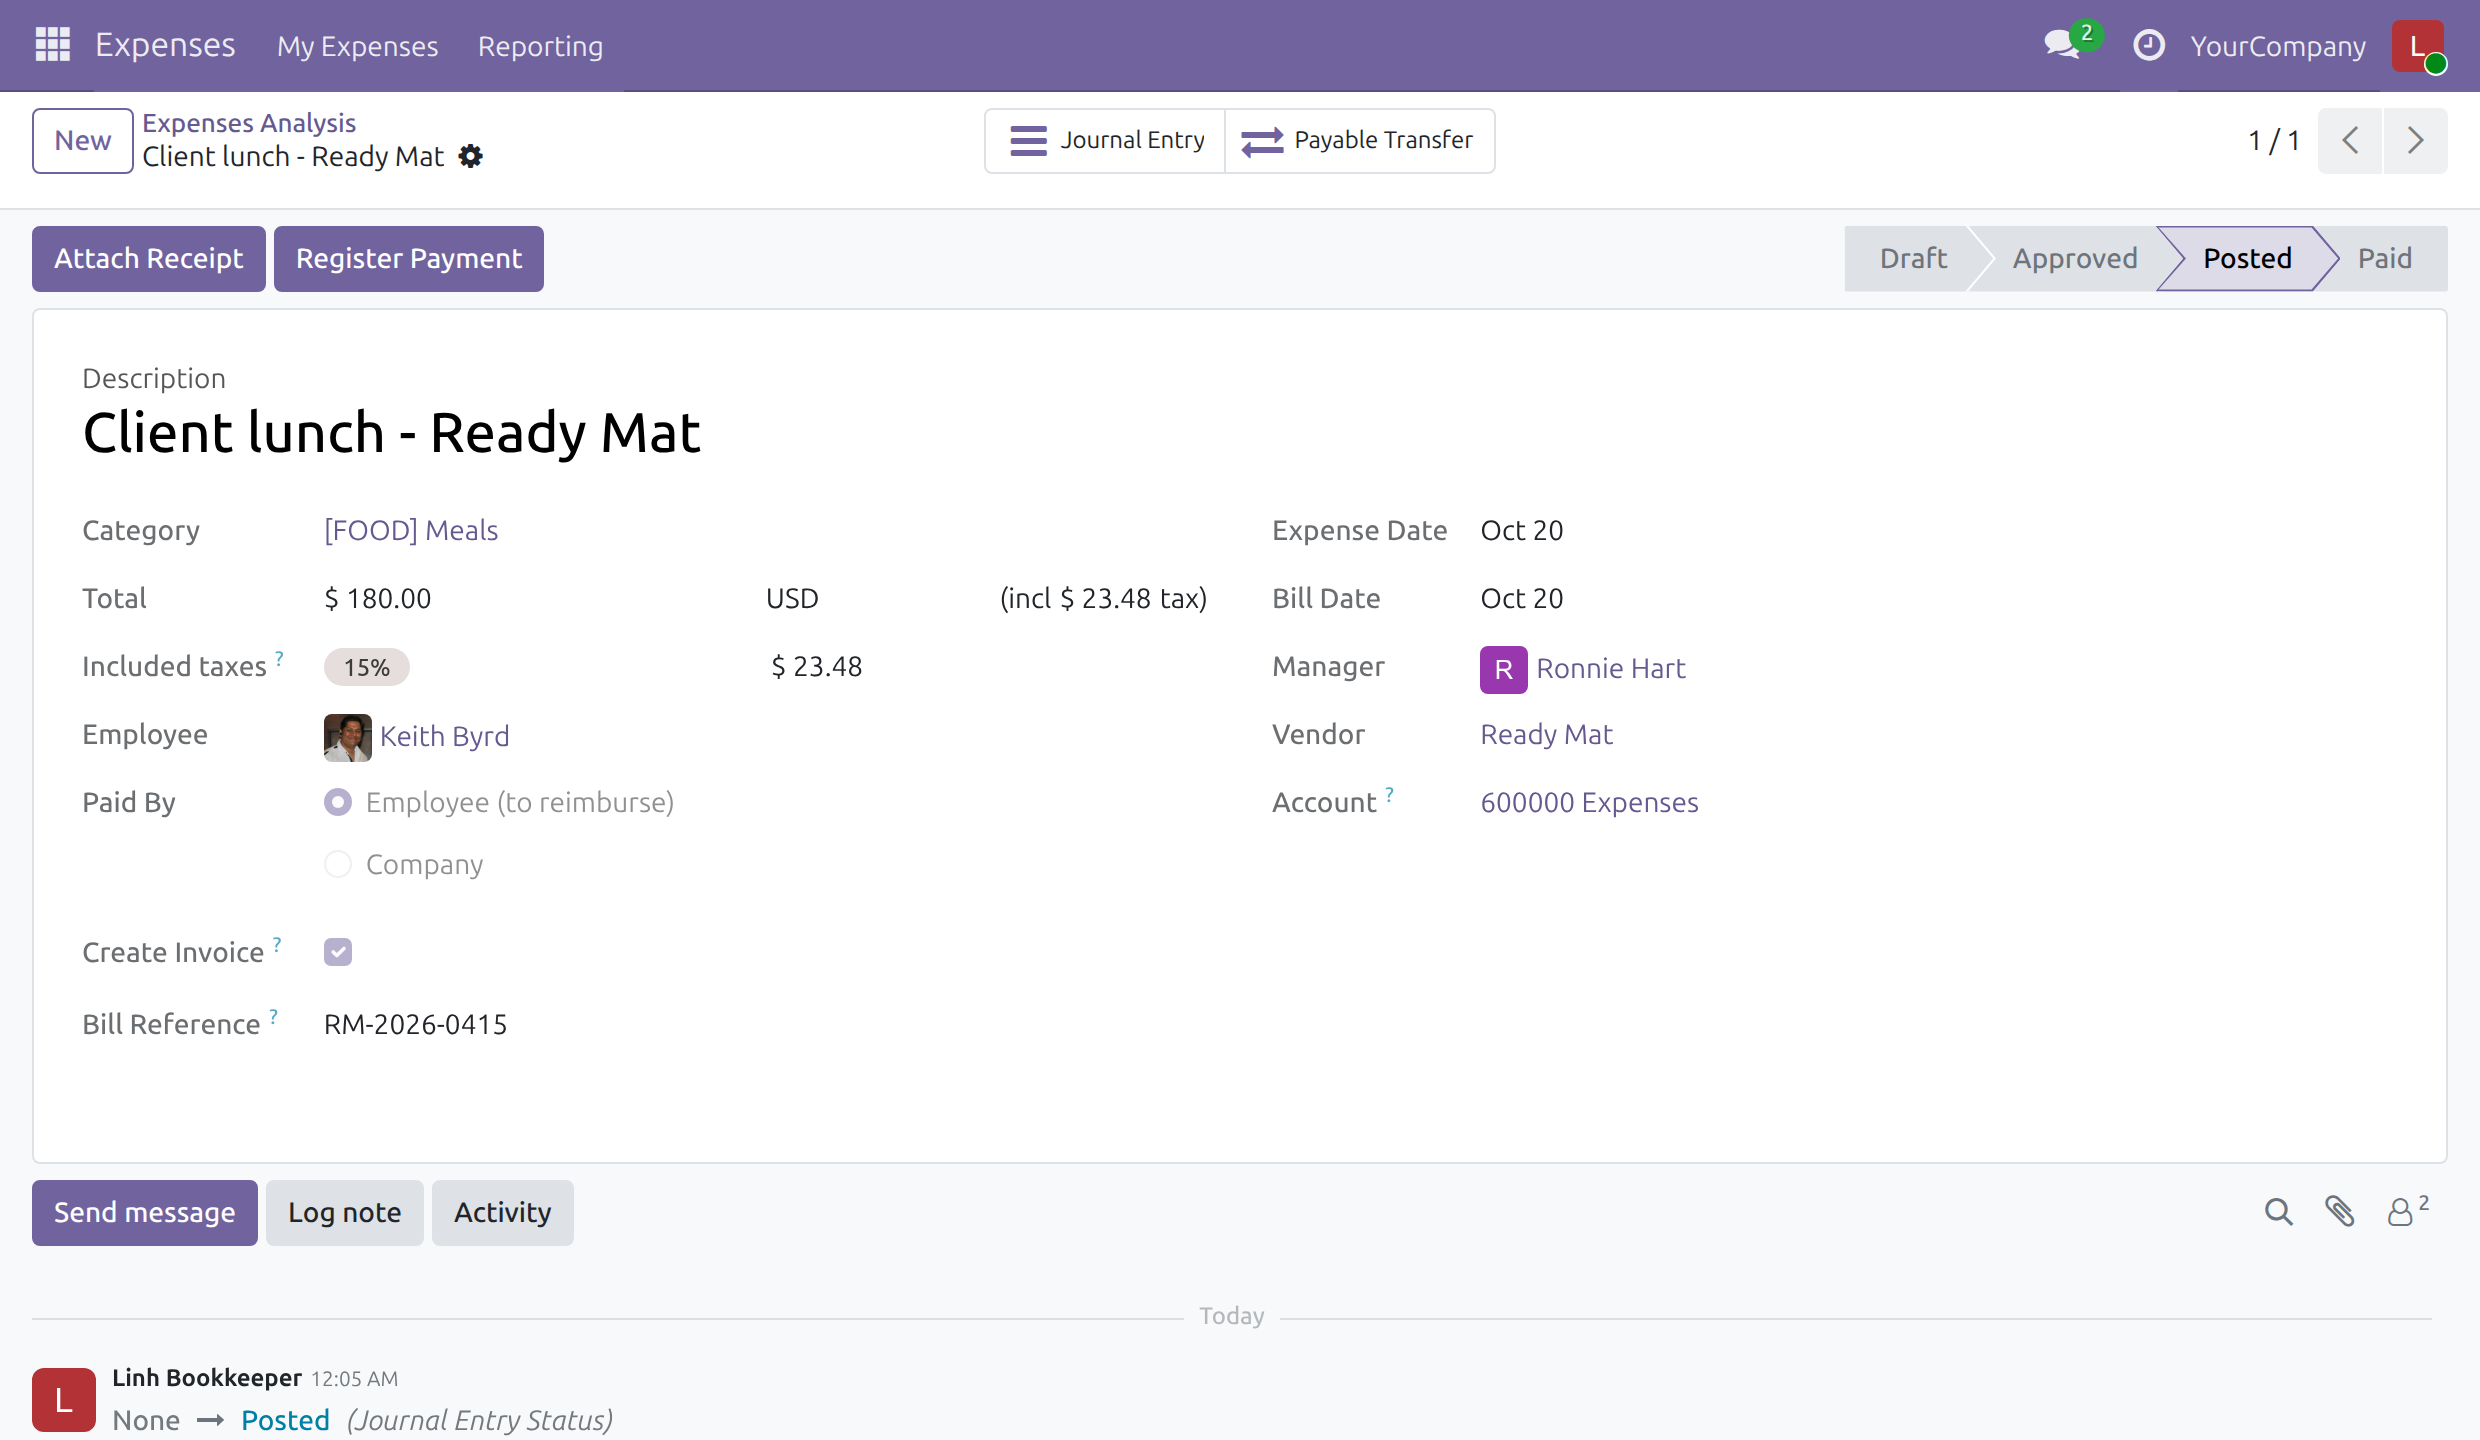The image size is (2480, 1440).
Task: Search messages with the magnifier icon
Action: (2278, 1212)
